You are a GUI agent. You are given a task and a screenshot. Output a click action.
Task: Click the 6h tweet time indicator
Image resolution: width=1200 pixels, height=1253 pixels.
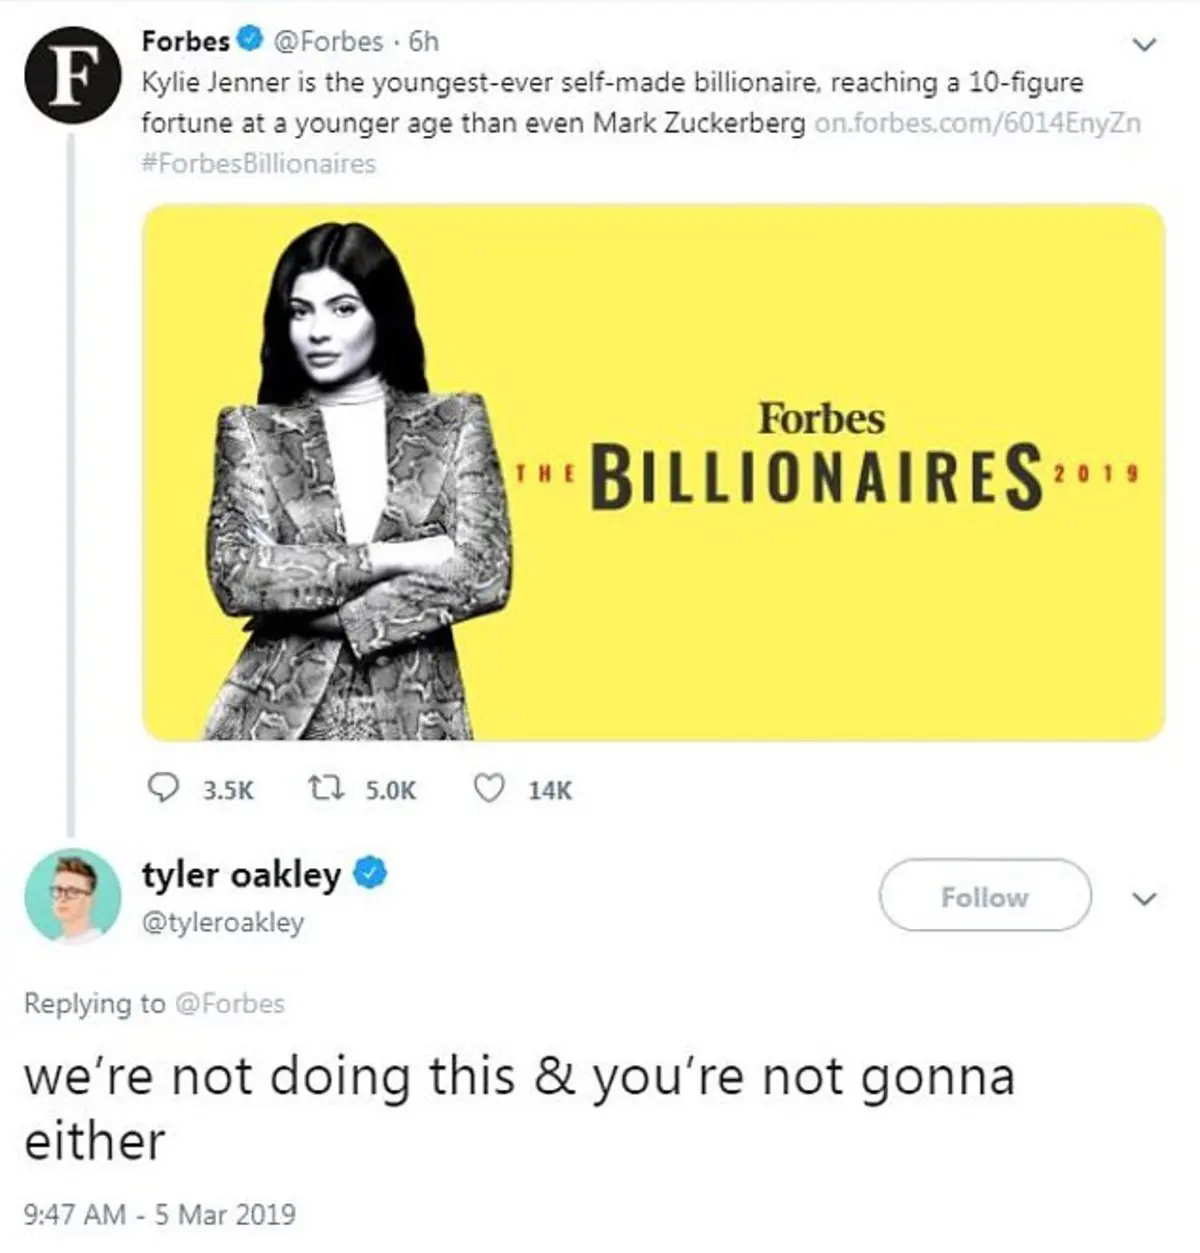(425, 41)
